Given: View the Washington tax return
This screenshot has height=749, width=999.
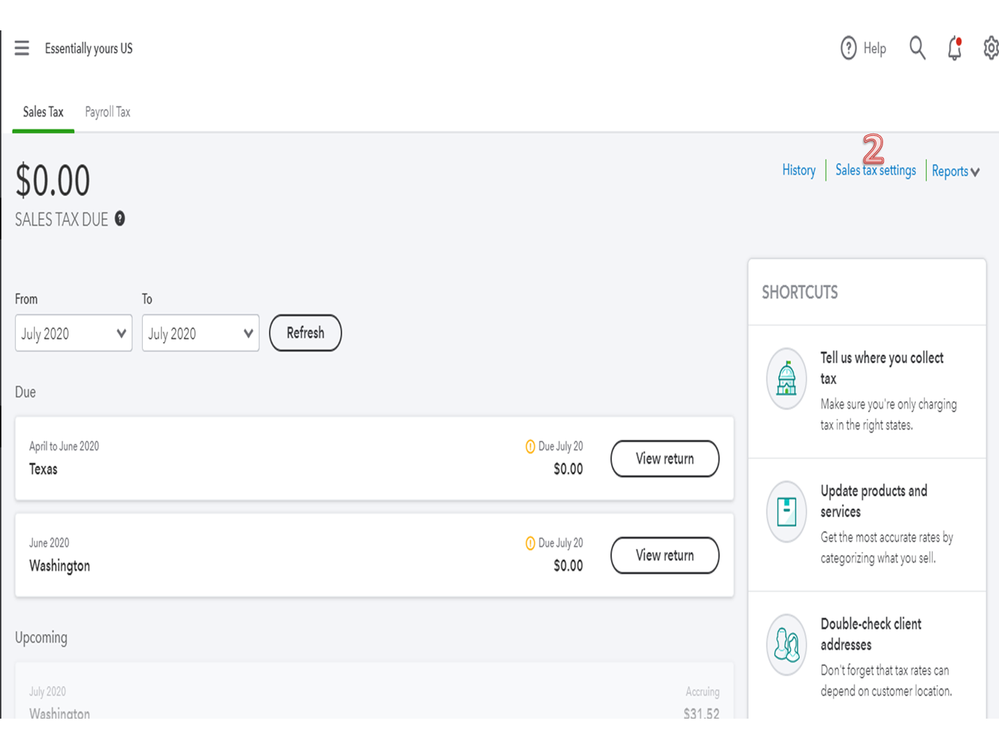Looking at the screenshot, I should [x=664, y=556].
